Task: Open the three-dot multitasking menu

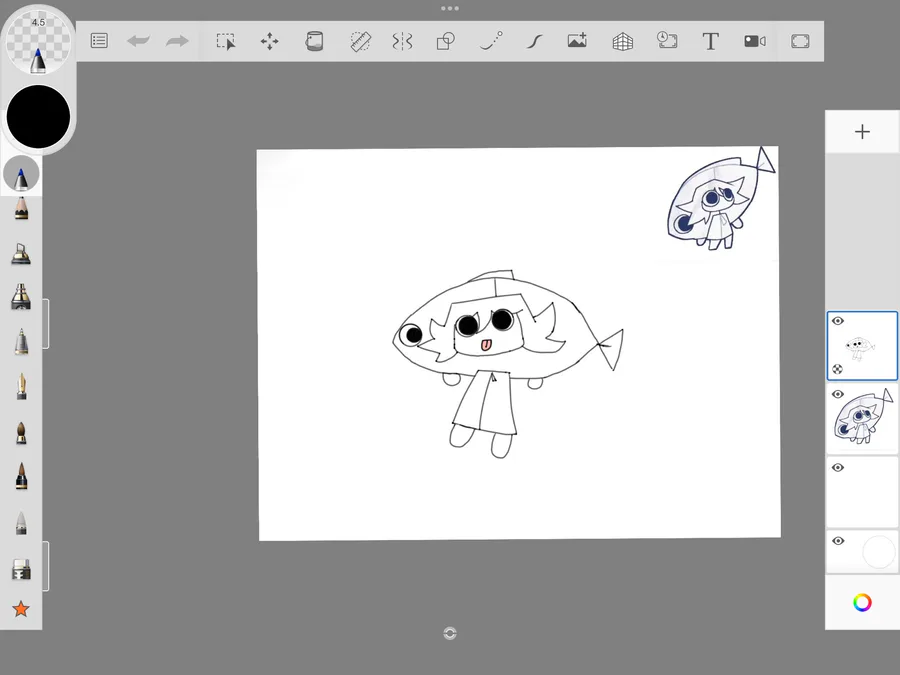Action: coord(450,9)
